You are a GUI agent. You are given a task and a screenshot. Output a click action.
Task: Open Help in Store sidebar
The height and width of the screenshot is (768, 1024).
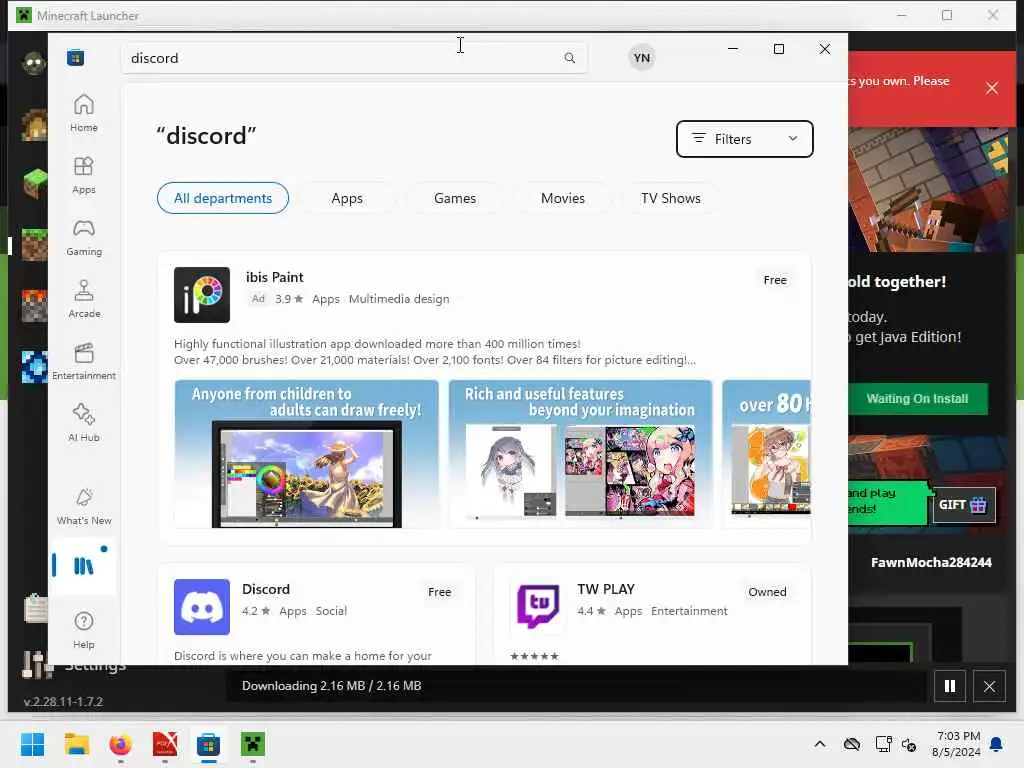pos(84,630)
